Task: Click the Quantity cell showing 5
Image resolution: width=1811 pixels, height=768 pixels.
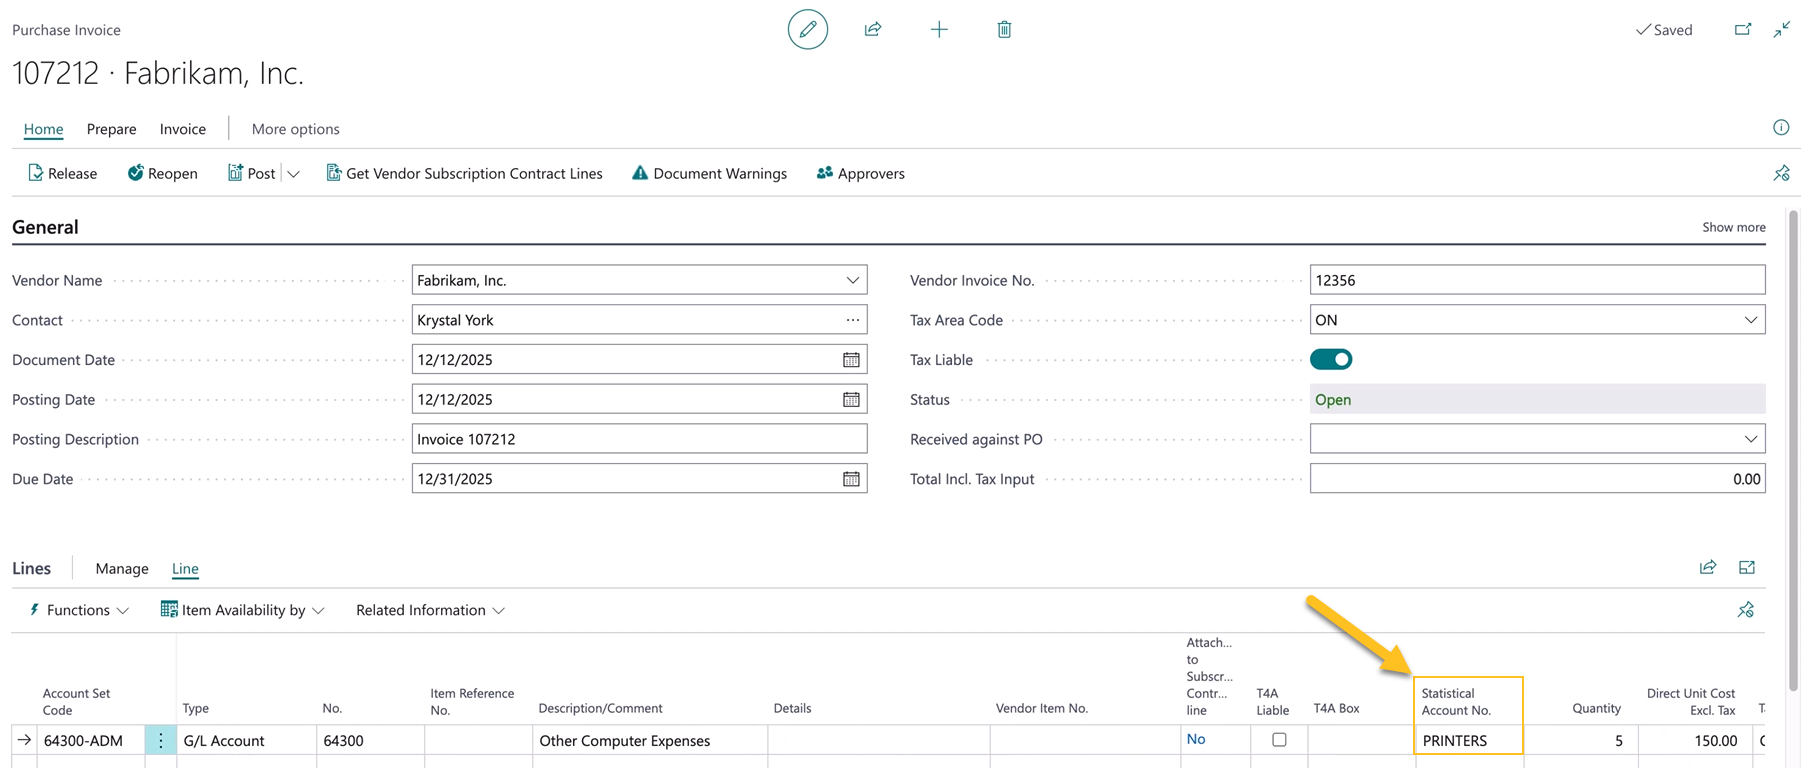Action: (1579, 740)
